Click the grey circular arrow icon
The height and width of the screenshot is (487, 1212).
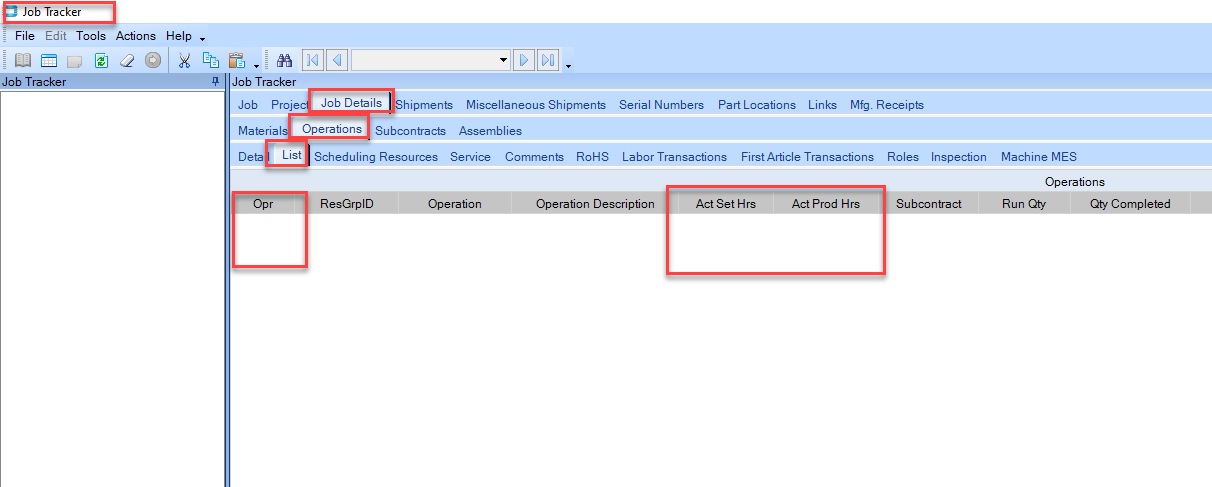[153, 60]
